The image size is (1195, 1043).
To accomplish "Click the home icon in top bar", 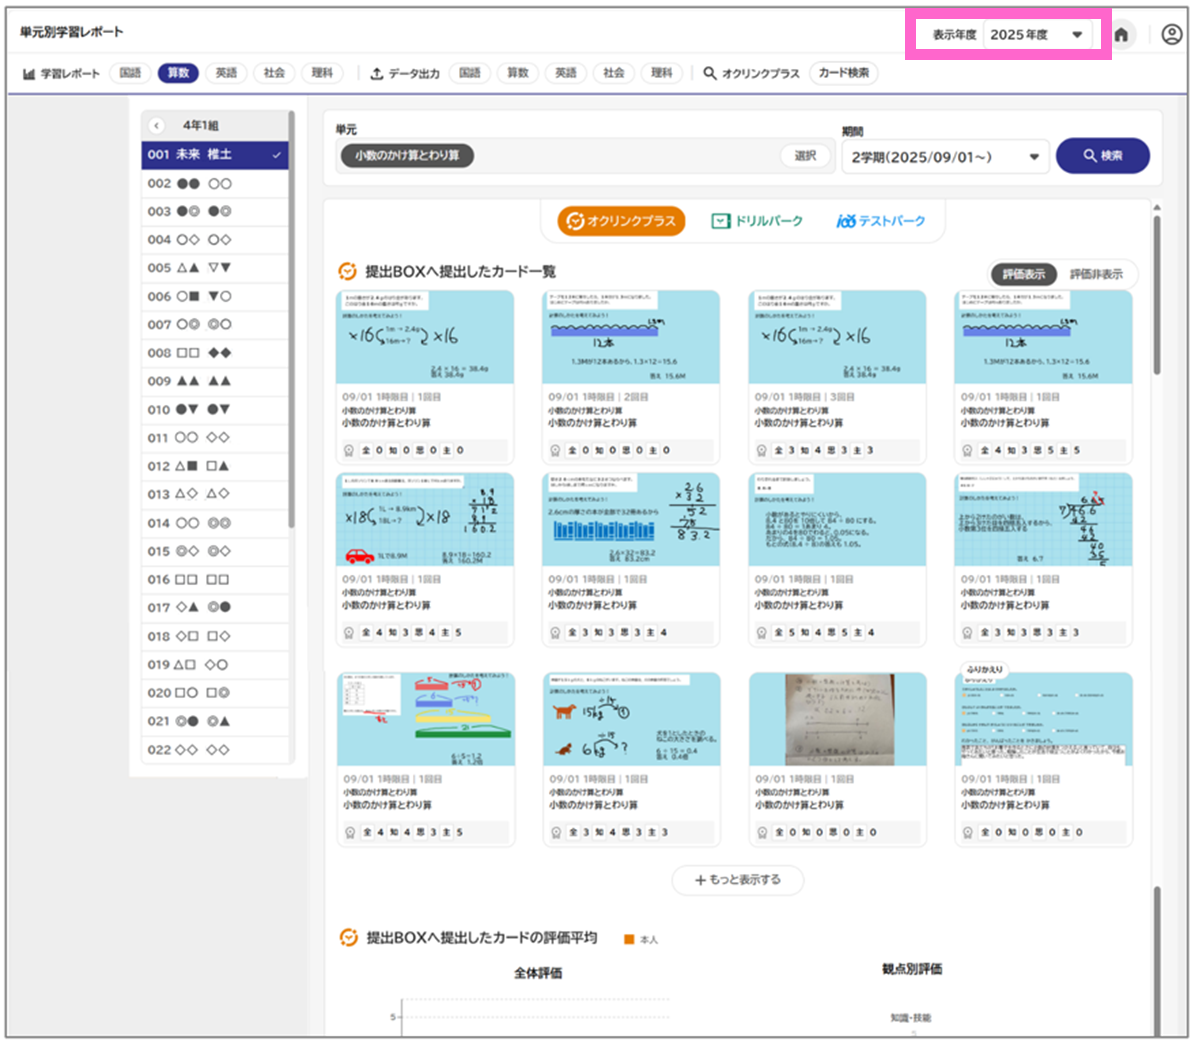I will coord(1121,35).
